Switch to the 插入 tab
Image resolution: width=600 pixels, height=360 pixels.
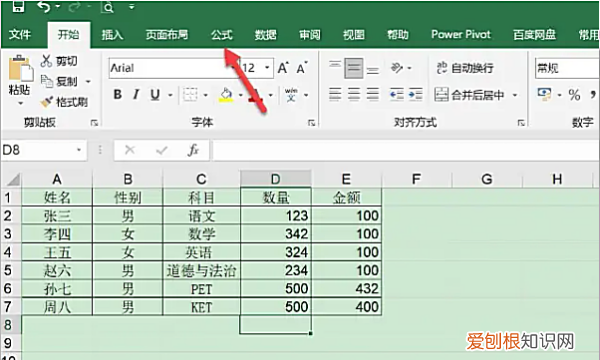point(112,34)
